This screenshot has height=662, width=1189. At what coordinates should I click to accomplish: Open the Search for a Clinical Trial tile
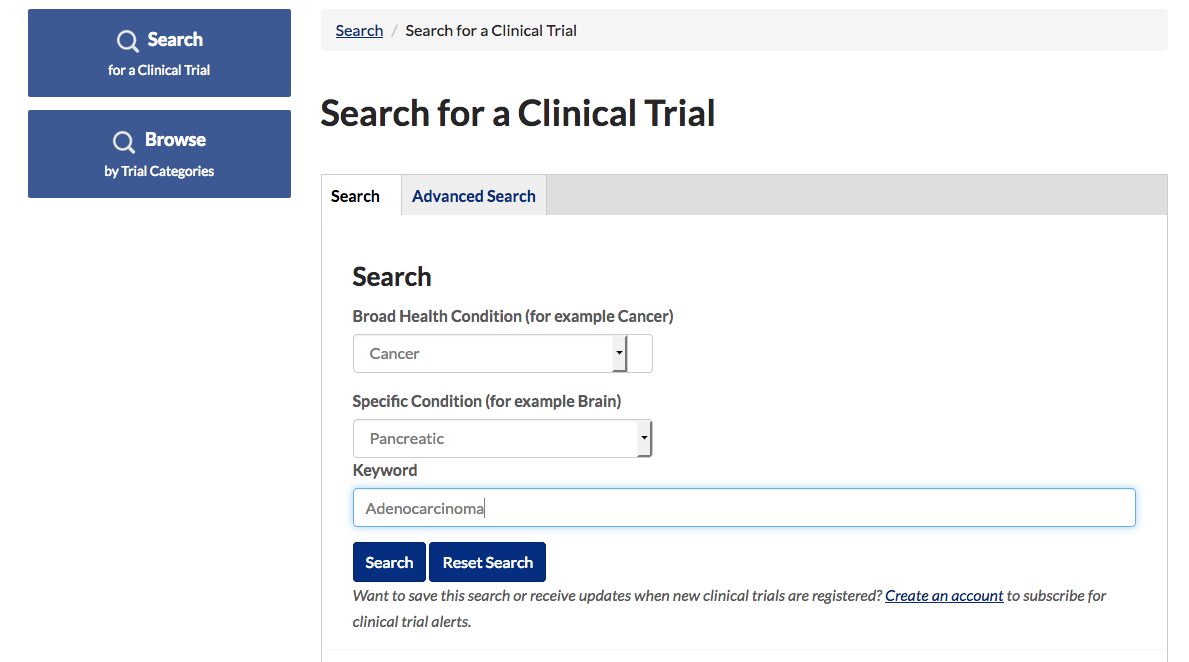(159, 53)
